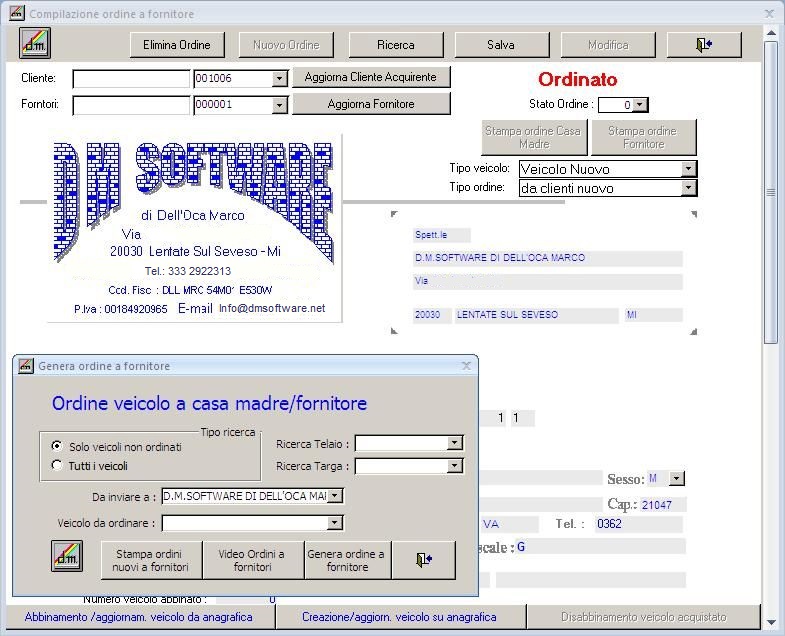Click the d.m. logo icon in the top toolbar
The width and height of the screenshot is (785, 636).
coord(35,43)
